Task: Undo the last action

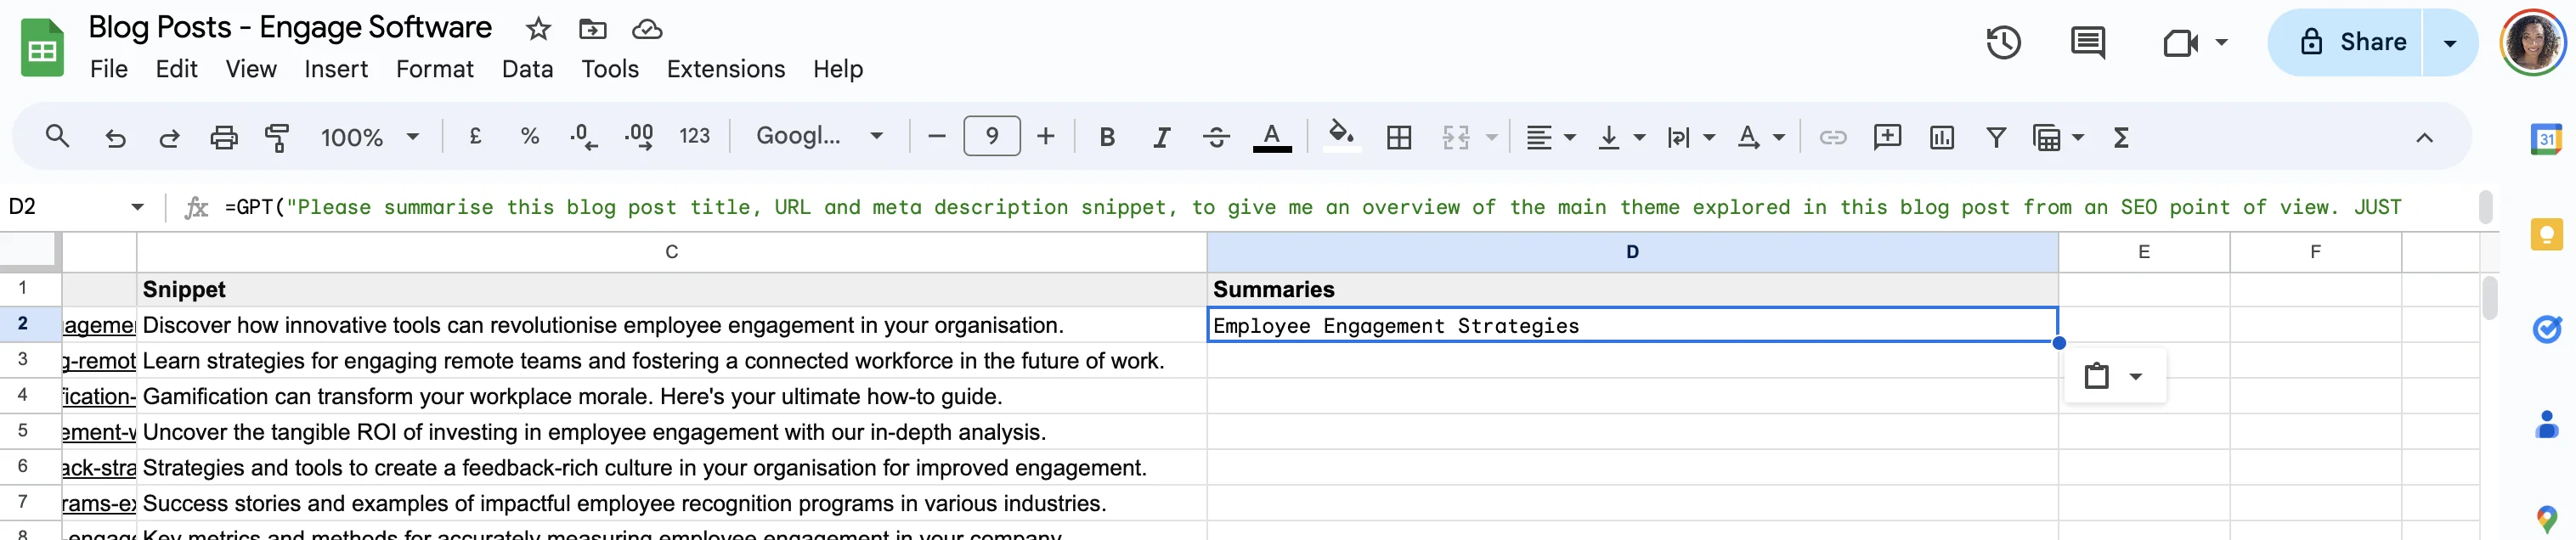Action: (x=115, y=137)
